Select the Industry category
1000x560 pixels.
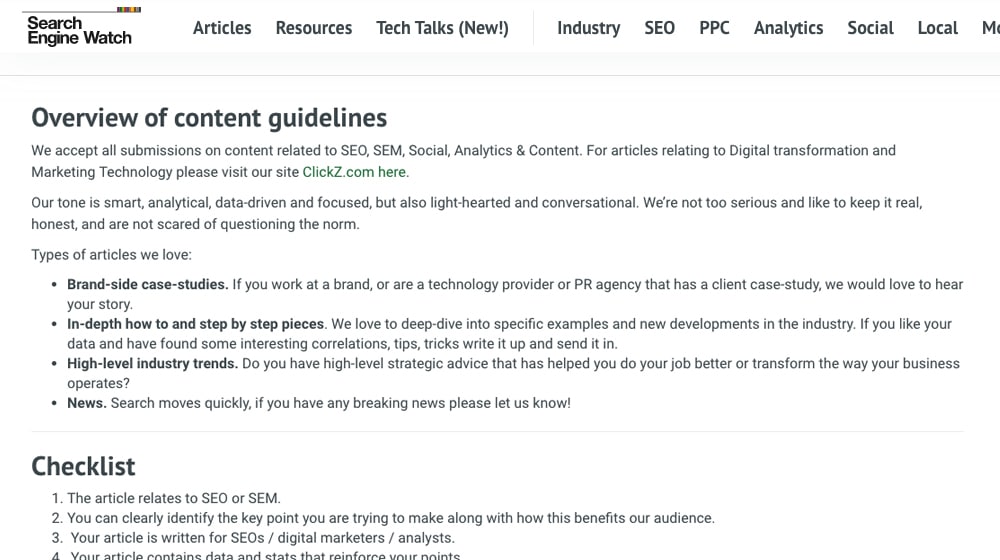click(588, 28)
